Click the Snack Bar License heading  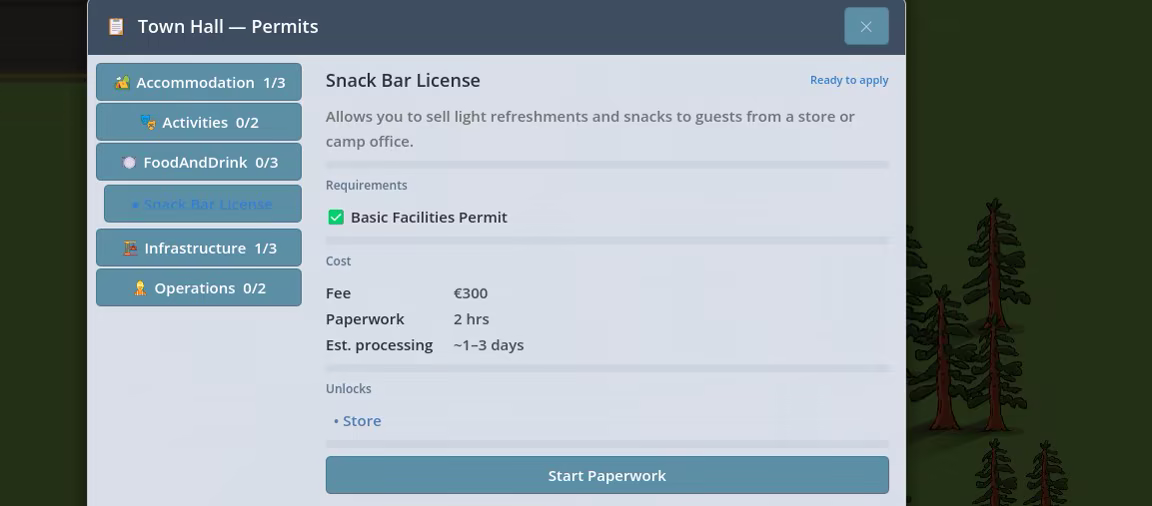403,80
